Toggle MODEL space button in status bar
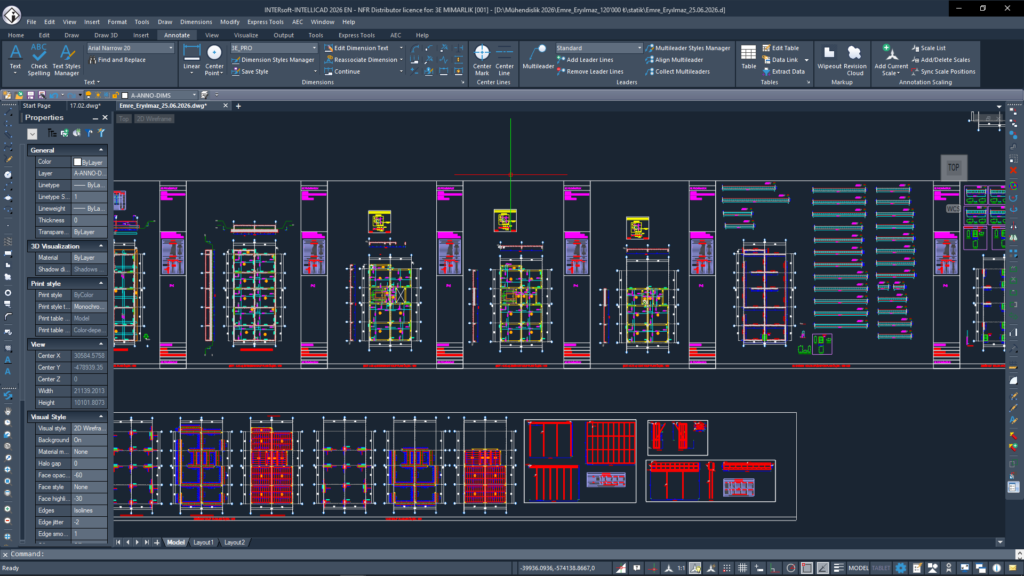Viewport: 1024px width, 576px height. 858,568
